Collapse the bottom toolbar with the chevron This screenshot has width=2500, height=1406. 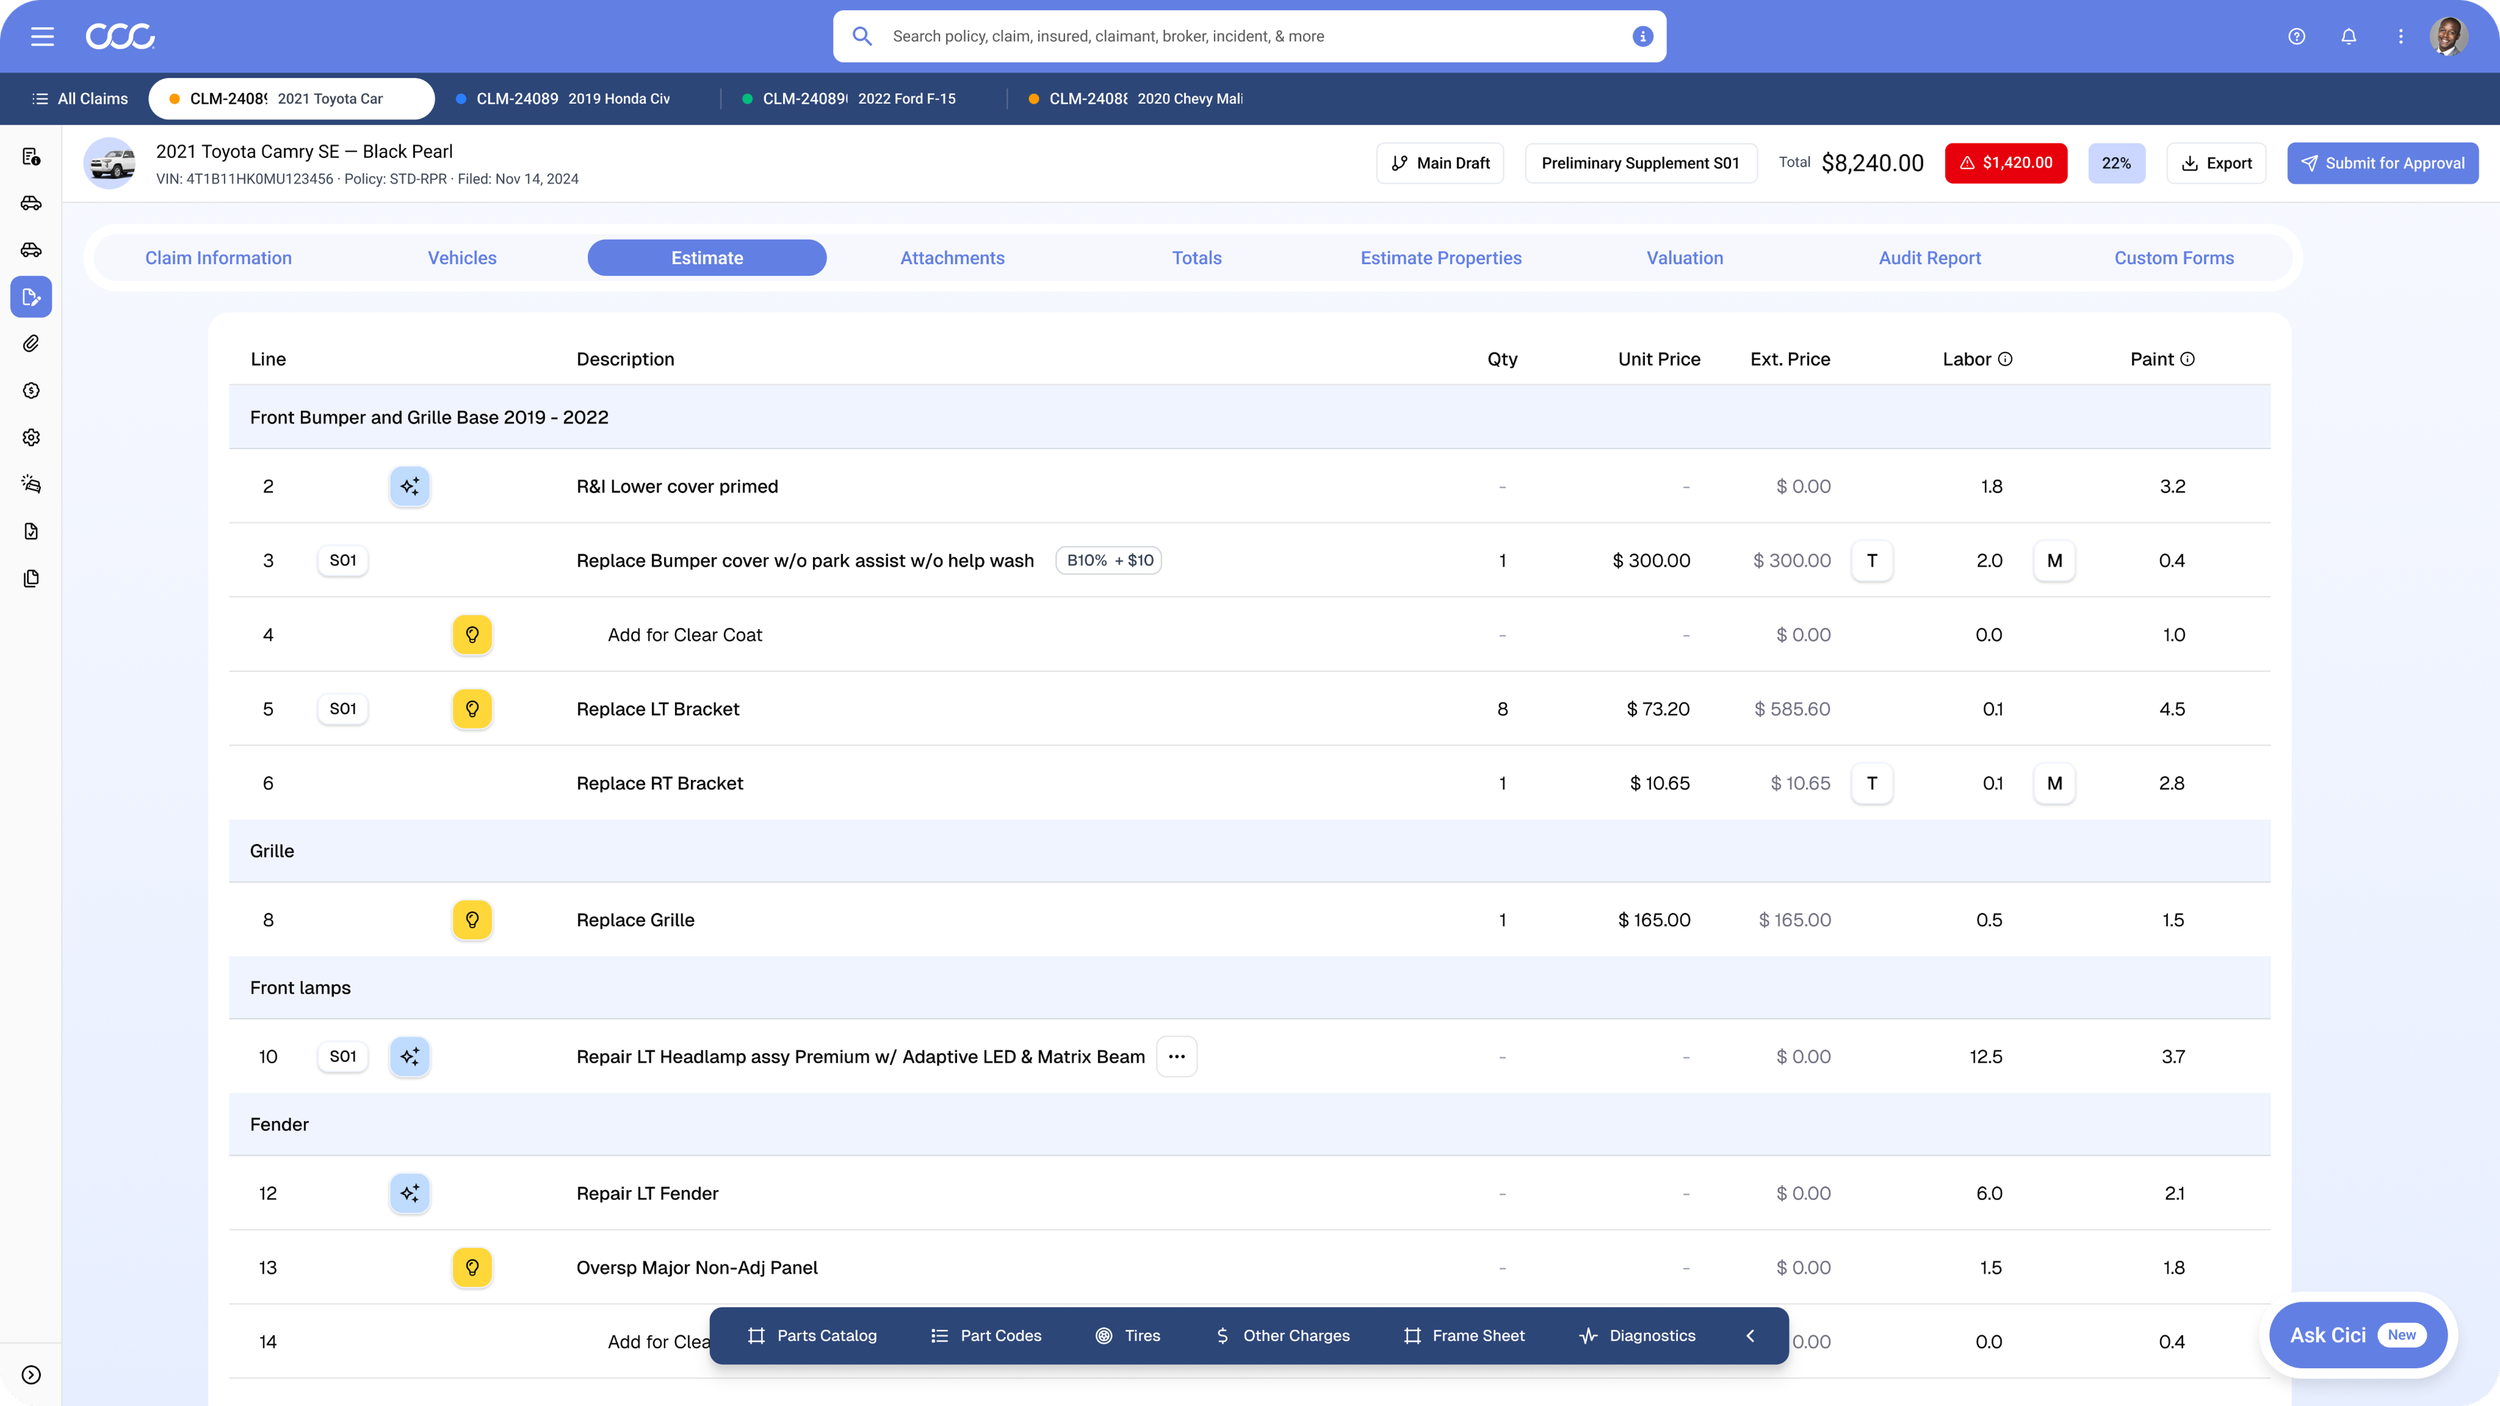[x=1751, y=1336]
